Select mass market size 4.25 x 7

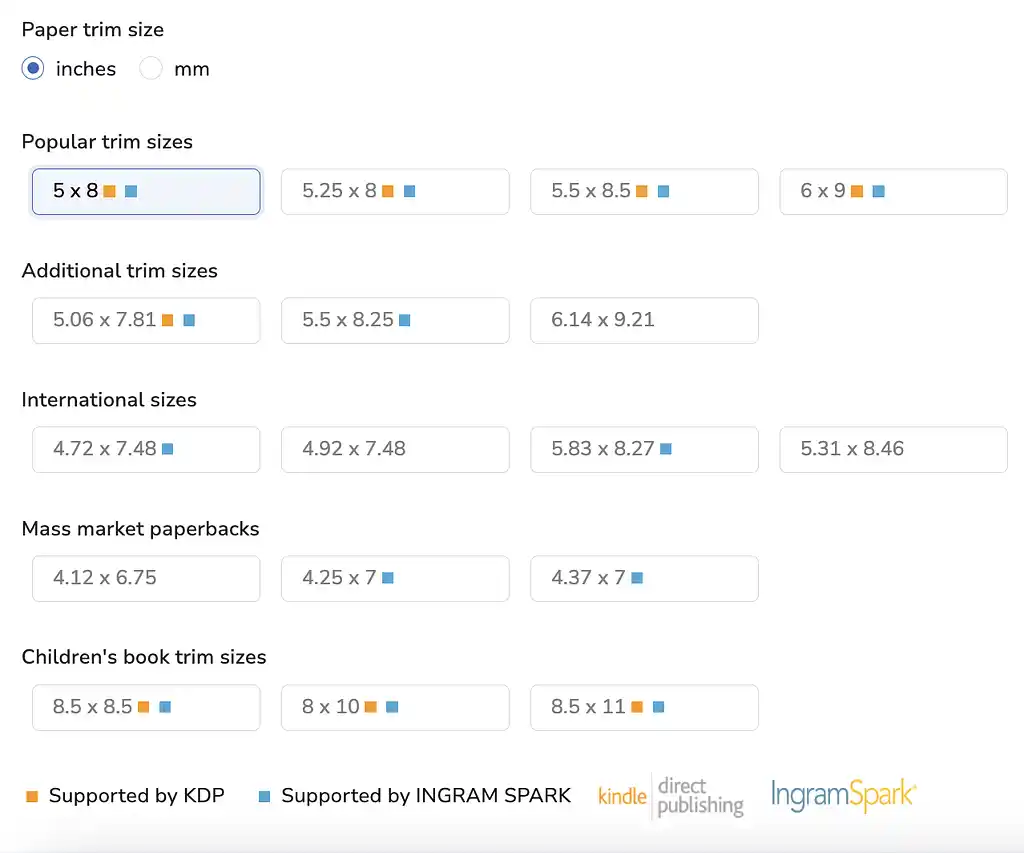coord(395,578)
